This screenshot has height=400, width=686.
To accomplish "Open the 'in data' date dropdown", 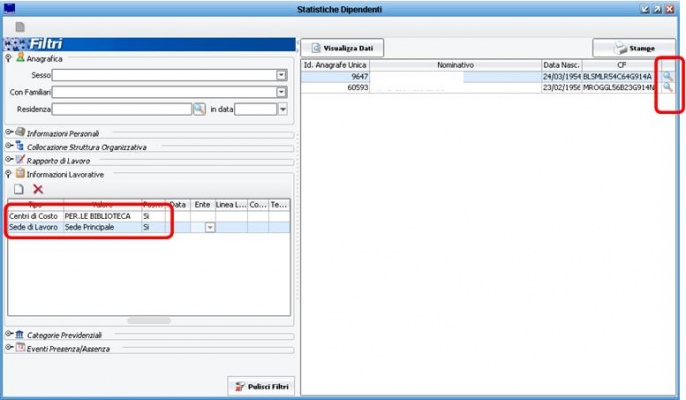I will tap(283, 109).
